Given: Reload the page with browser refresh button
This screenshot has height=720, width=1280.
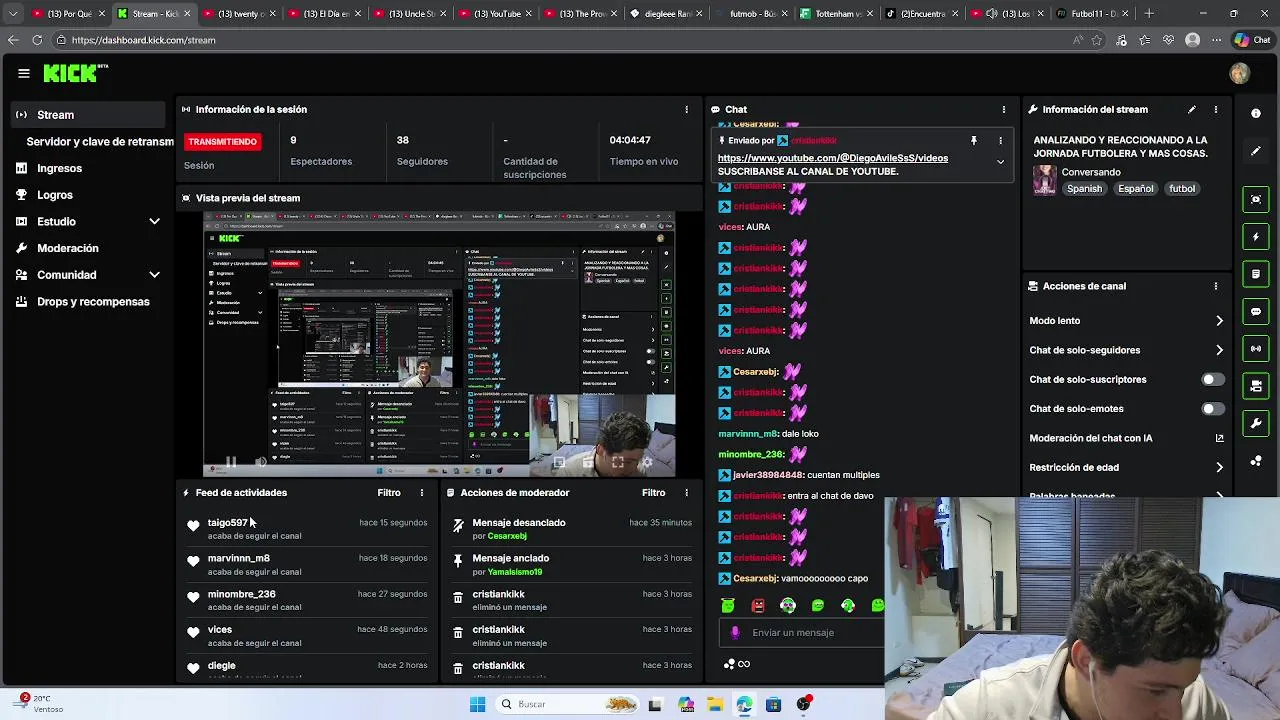Looking at the screenshot, I should [x=37, y=40].
